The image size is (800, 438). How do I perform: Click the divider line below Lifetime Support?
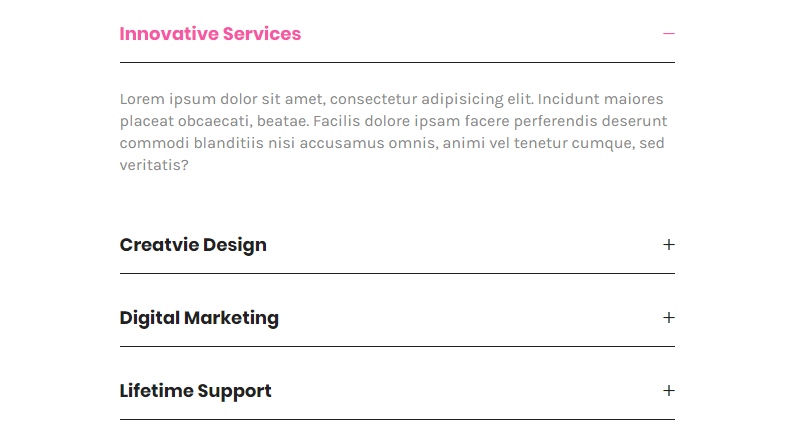(397, 419)
